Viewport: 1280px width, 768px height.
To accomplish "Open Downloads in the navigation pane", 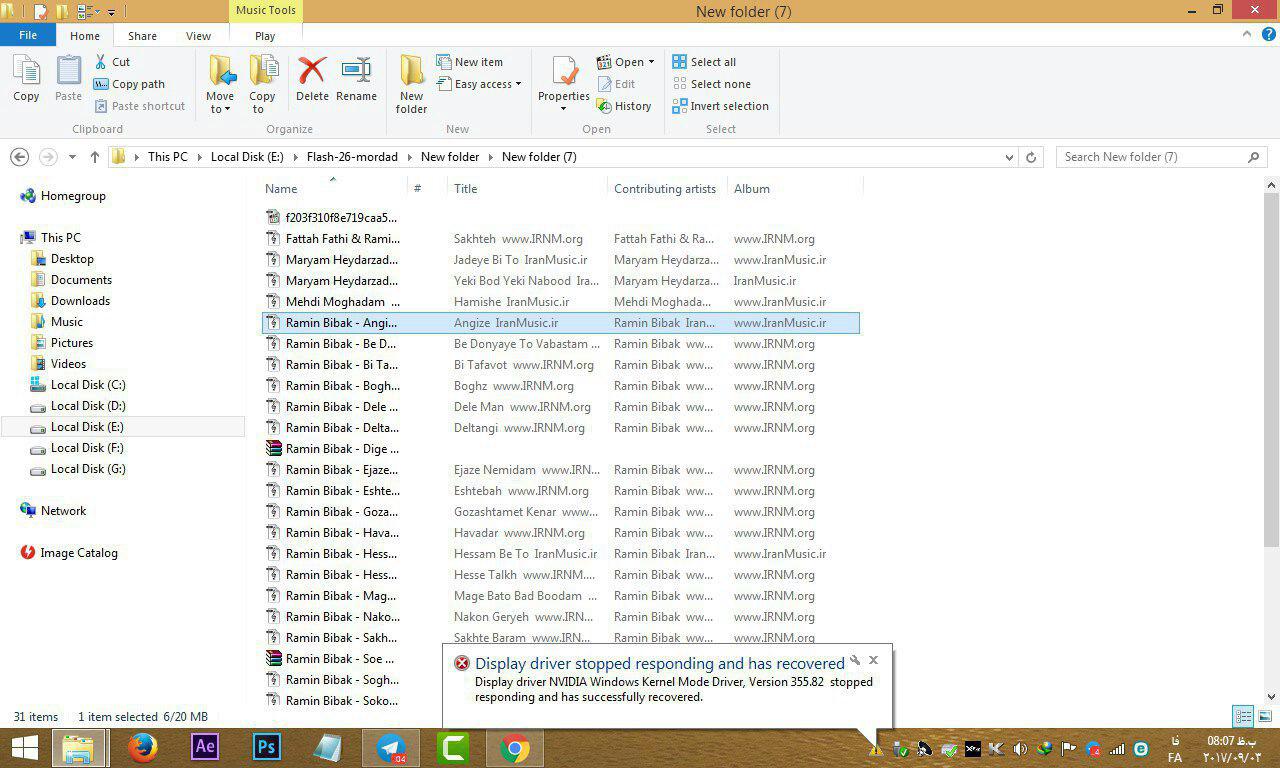I will tap(80, 301).
